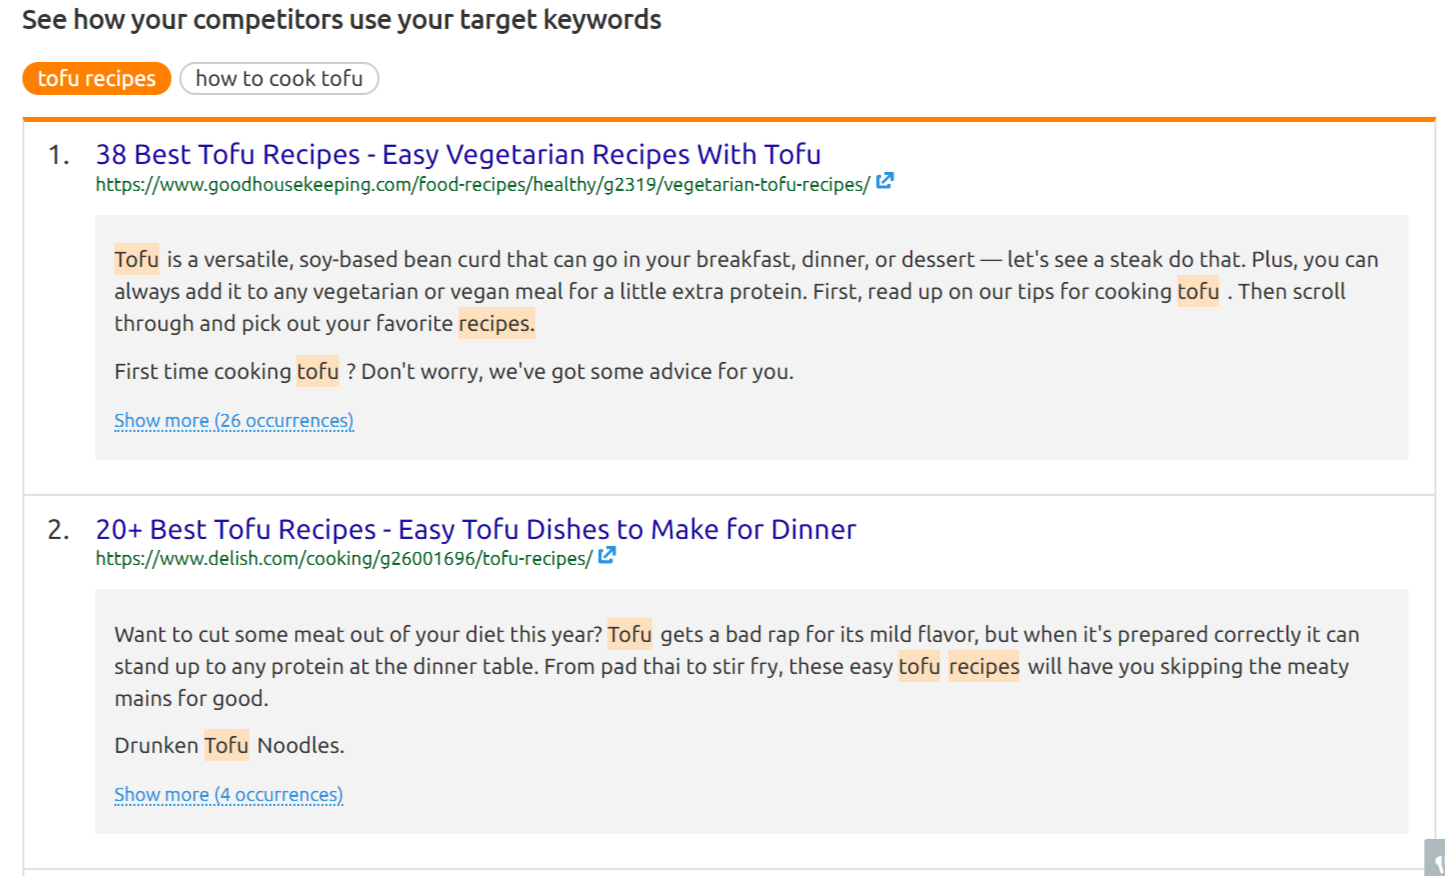
Task: Click the delish.com green URL
Action: (344, 559)
